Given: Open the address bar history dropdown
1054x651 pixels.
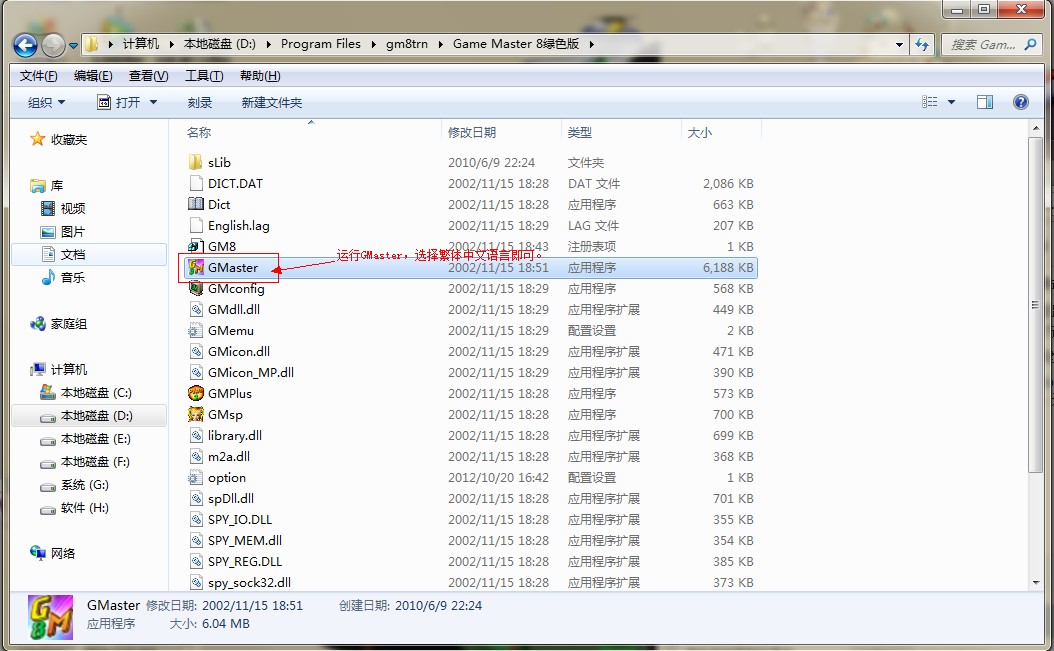Looking at the screenshot, I should 899,44.
